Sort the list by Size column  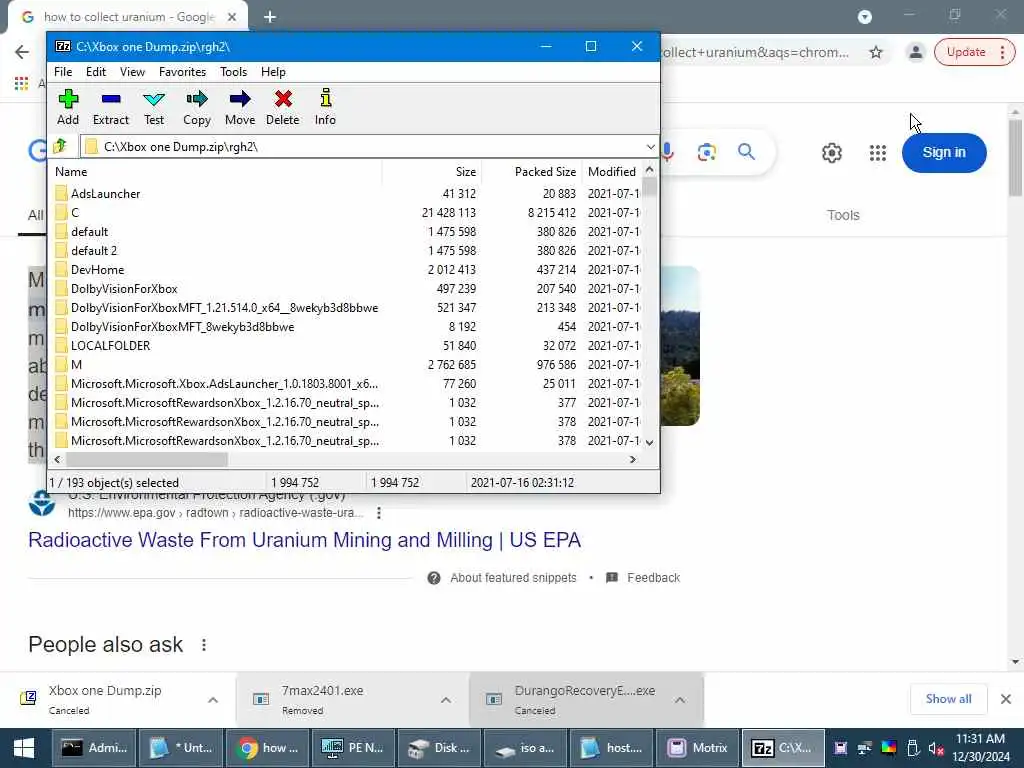point(432,172)
